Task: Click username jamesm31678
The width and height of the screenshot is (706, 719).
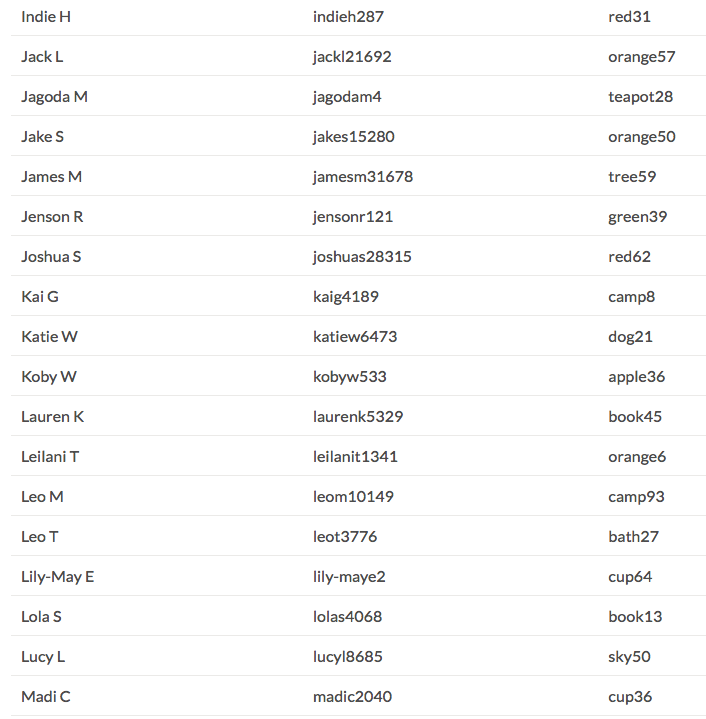Action: point(362,177)
